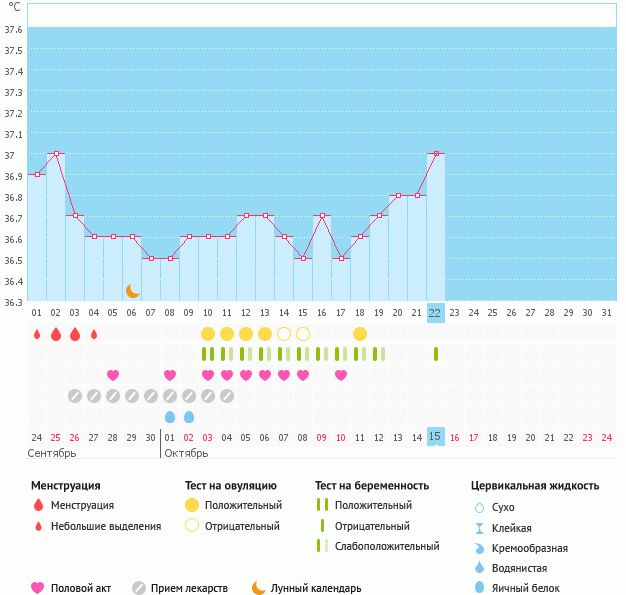Click the pregnancy test mark on day 22
The image size is (626, 595).
coord(436,354)
